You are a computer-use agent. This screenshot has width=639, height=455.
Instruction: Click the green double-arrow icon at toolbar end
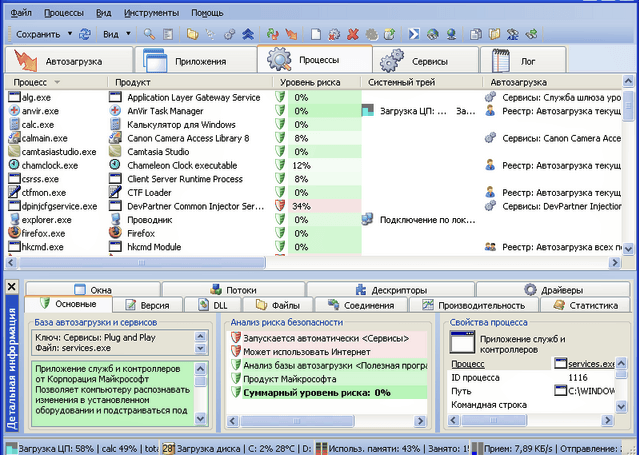pos(531,34)
